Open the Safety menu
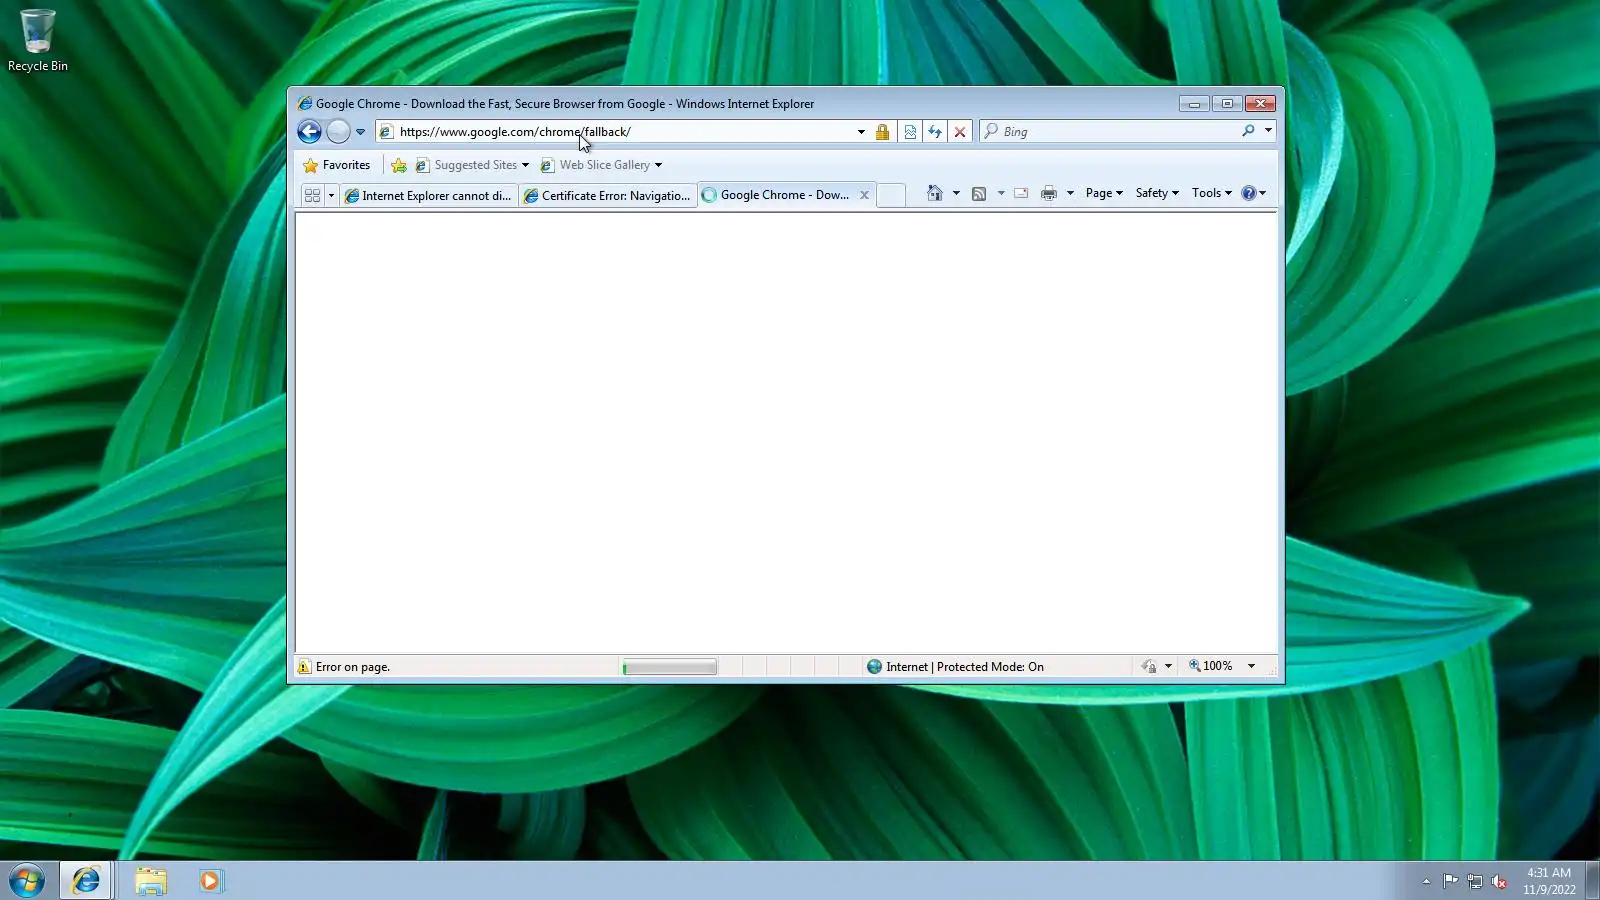1600x900 pixels. (x=1157, y=193)
